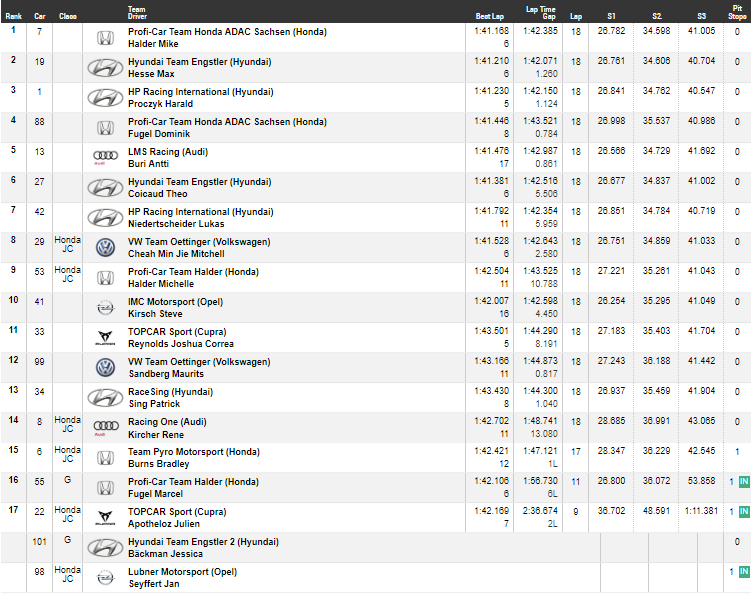753x597 pixels.
Task: Select team Profi-Car Team Halder for Halder Michelle
Action: (194, 272)
